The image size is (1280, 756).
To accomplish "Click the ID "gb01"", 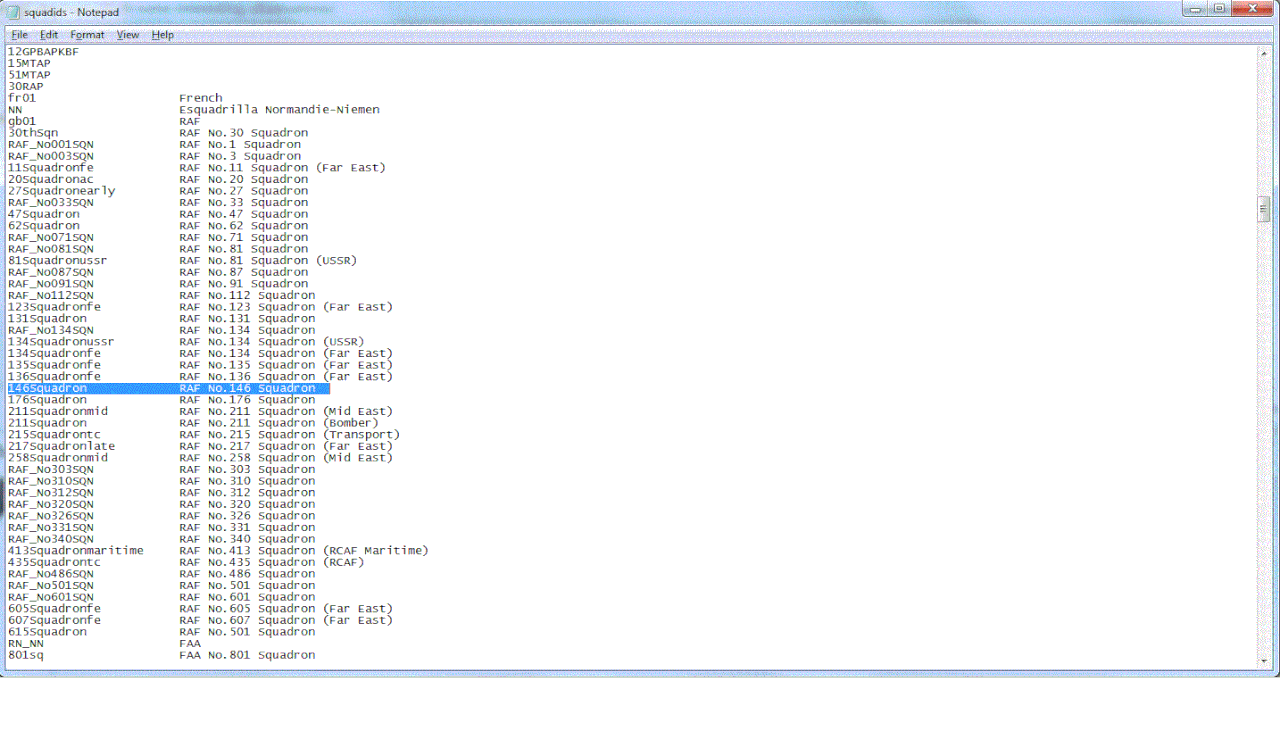I will (22, 121).
